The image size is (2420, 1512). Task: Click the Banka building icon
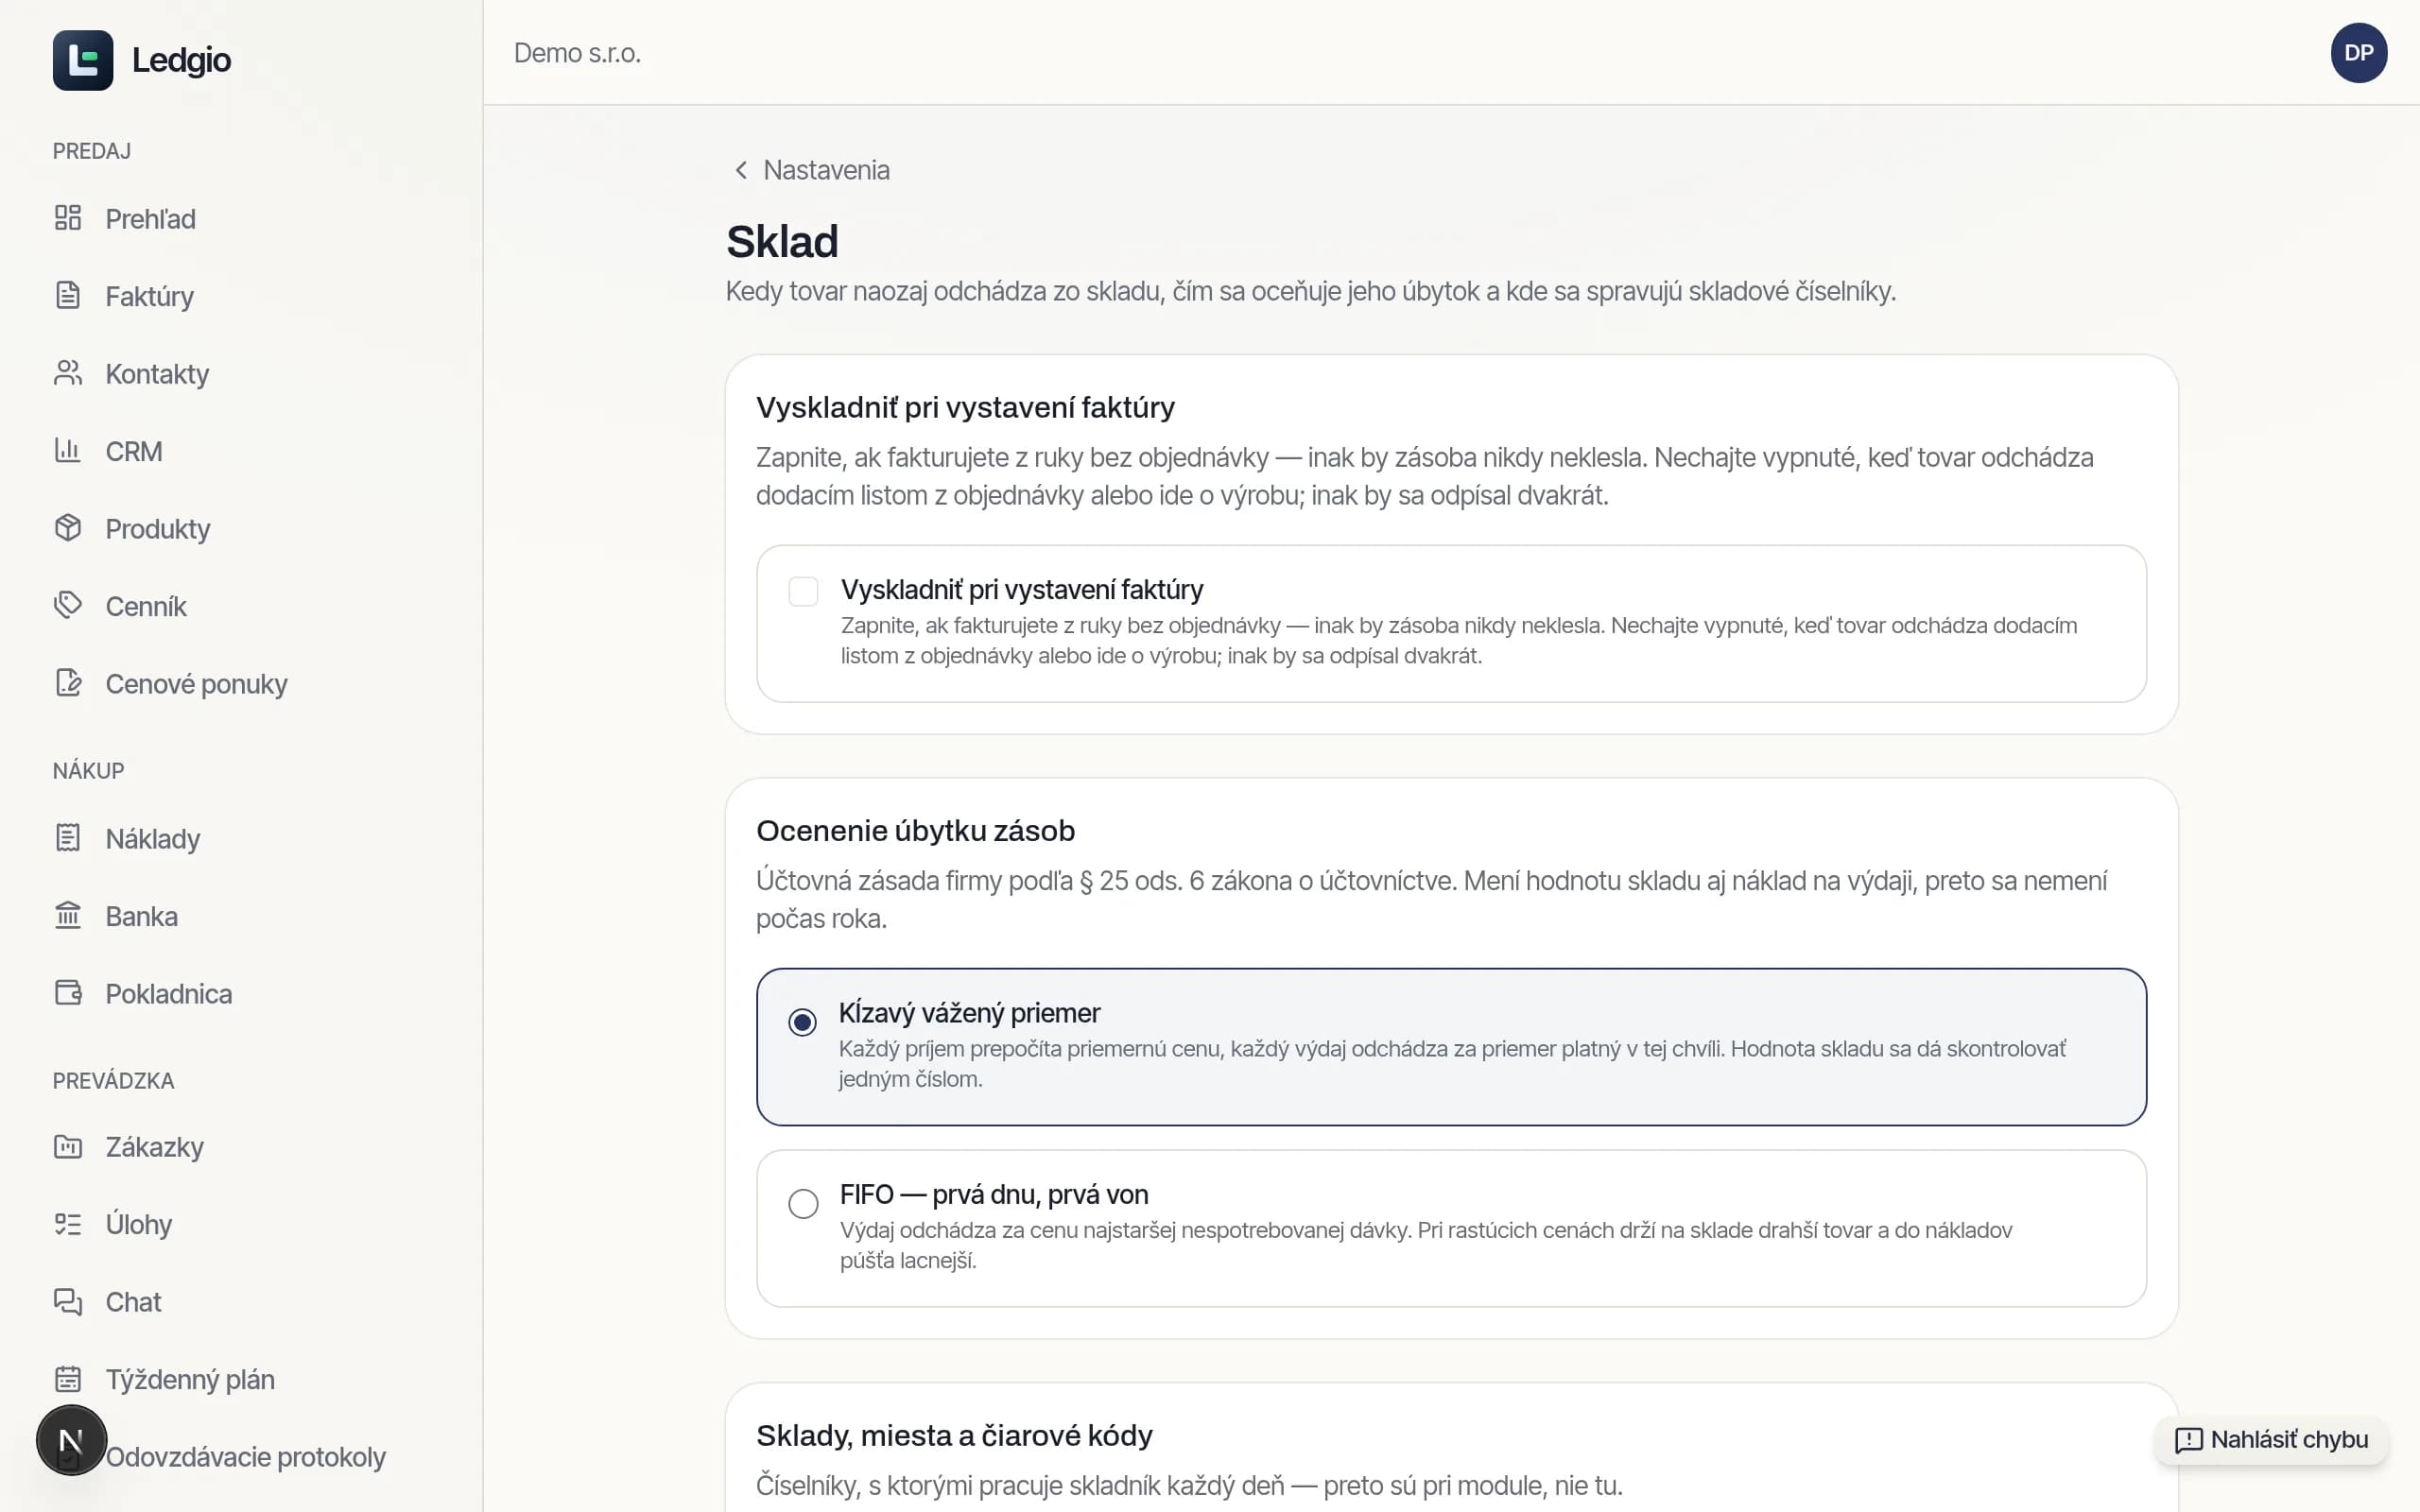click(68, 915)
